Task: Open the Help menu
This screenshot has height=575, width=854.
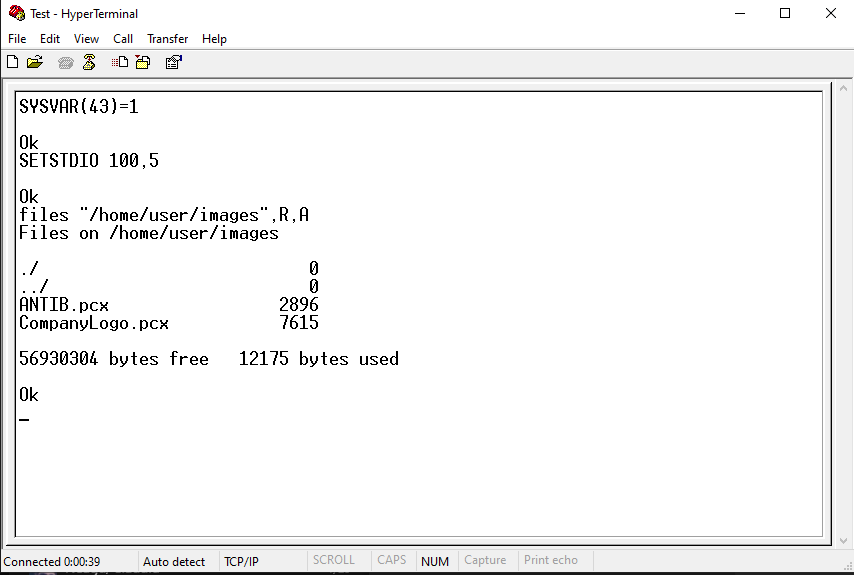Action: (214, 39)
